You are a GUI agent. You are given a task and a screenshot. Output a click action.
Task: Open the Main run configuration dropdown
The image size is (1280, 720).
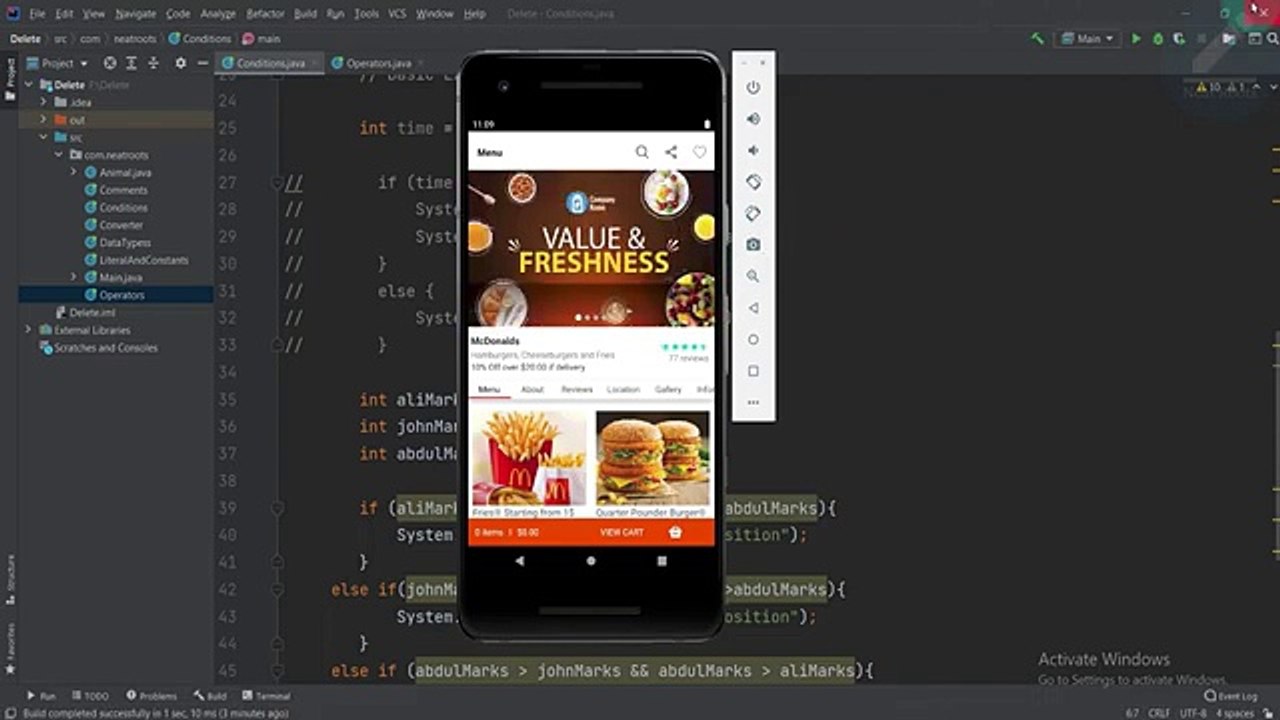point(1088,39)
